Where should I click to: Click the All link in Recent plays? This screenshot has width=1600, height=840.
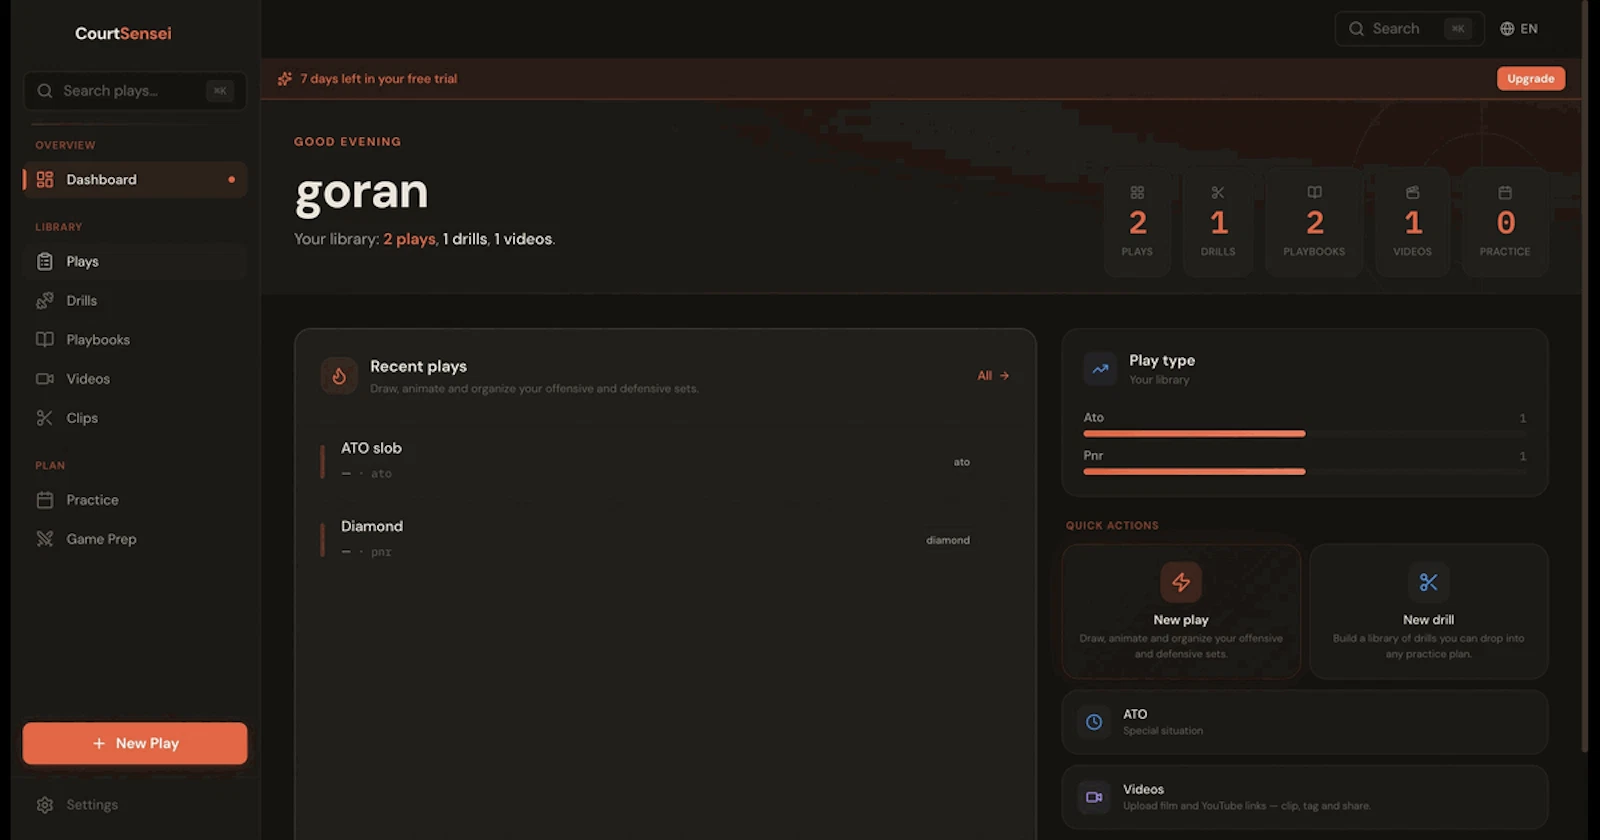click(993, 376)
